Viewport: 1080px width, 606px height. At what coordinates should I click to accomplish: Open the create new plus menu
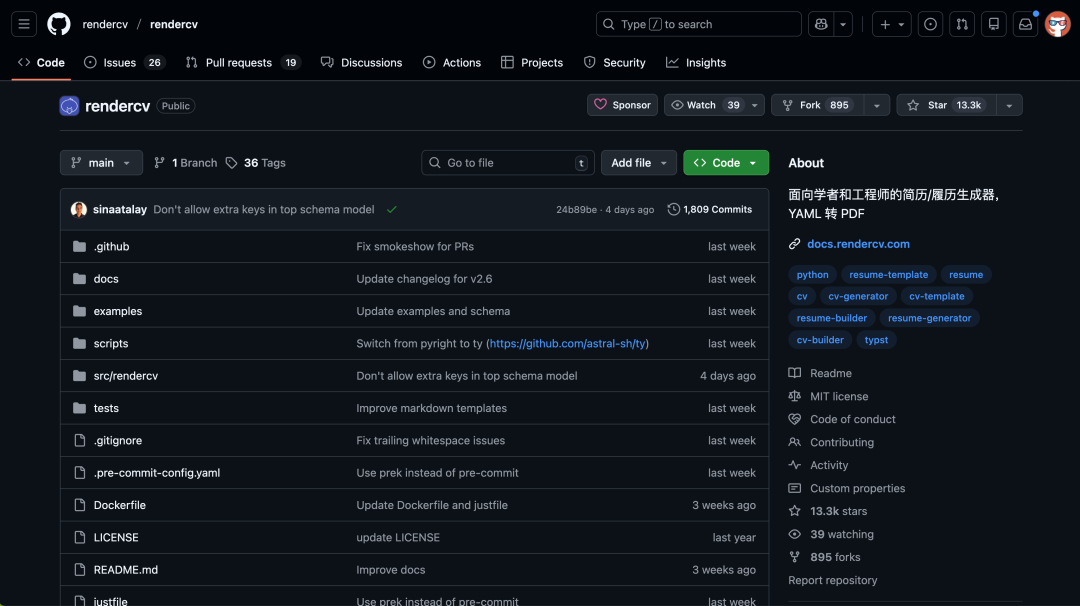pyautogui.click(x=892, y=24)
